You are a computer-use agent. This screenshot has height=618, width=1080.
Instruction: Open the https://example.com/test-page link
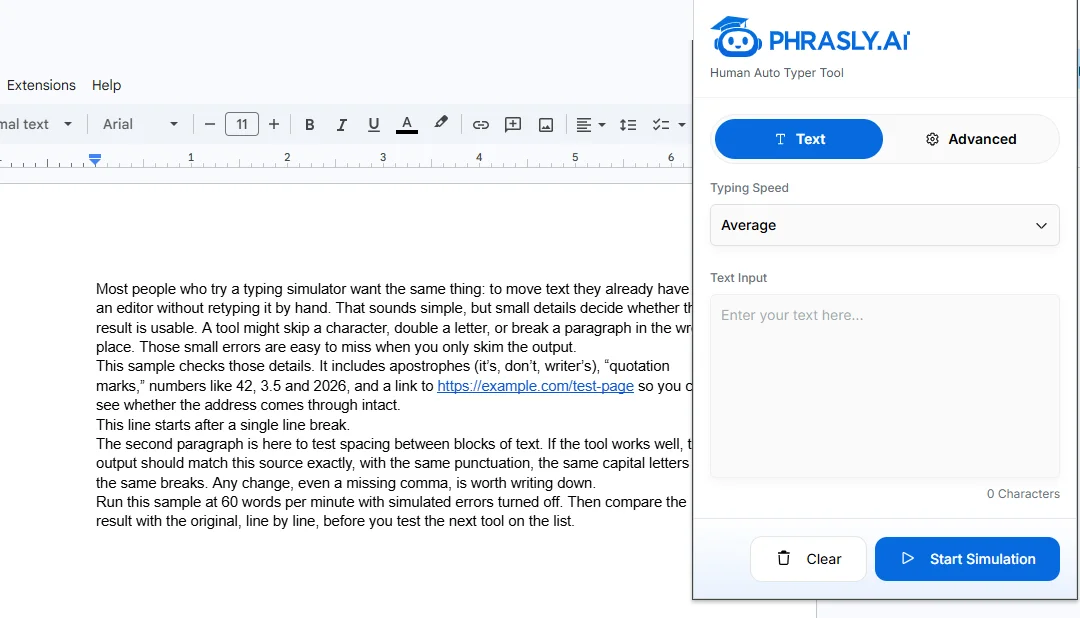coord(535,386)
